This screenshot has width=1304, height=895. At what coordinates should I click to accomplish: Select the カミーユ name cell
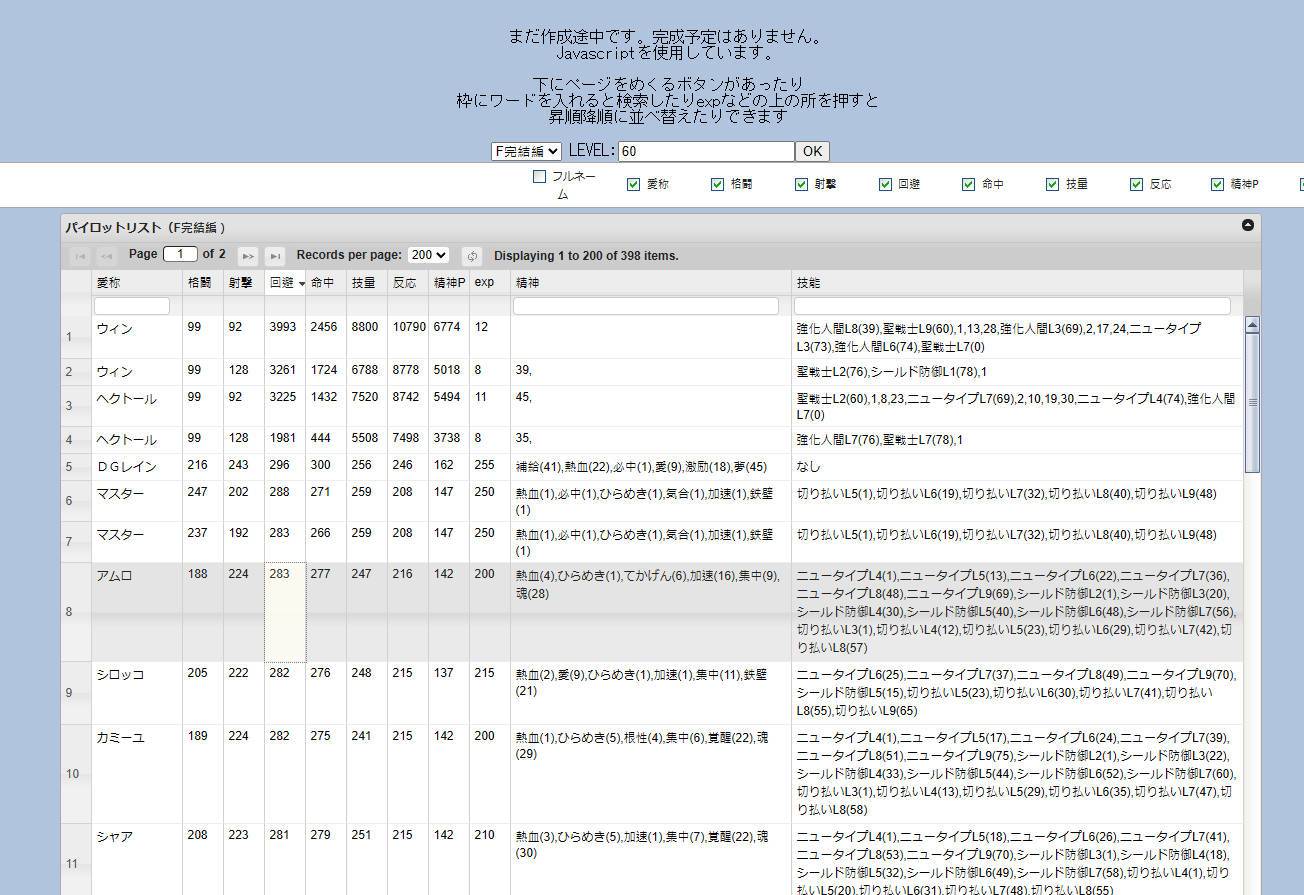point(137,774)
